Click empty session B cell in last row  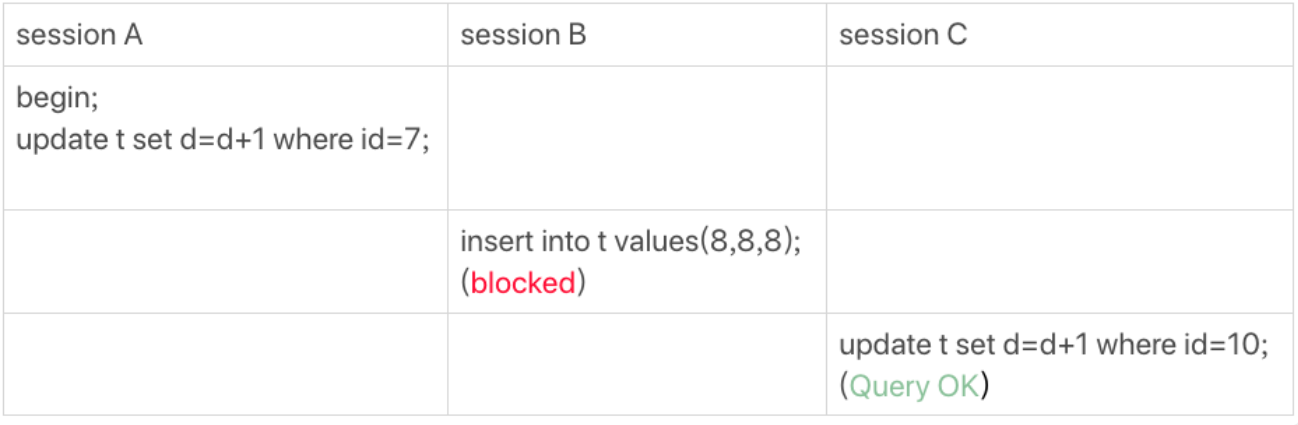pyautogui.click(x=636, y=365)
